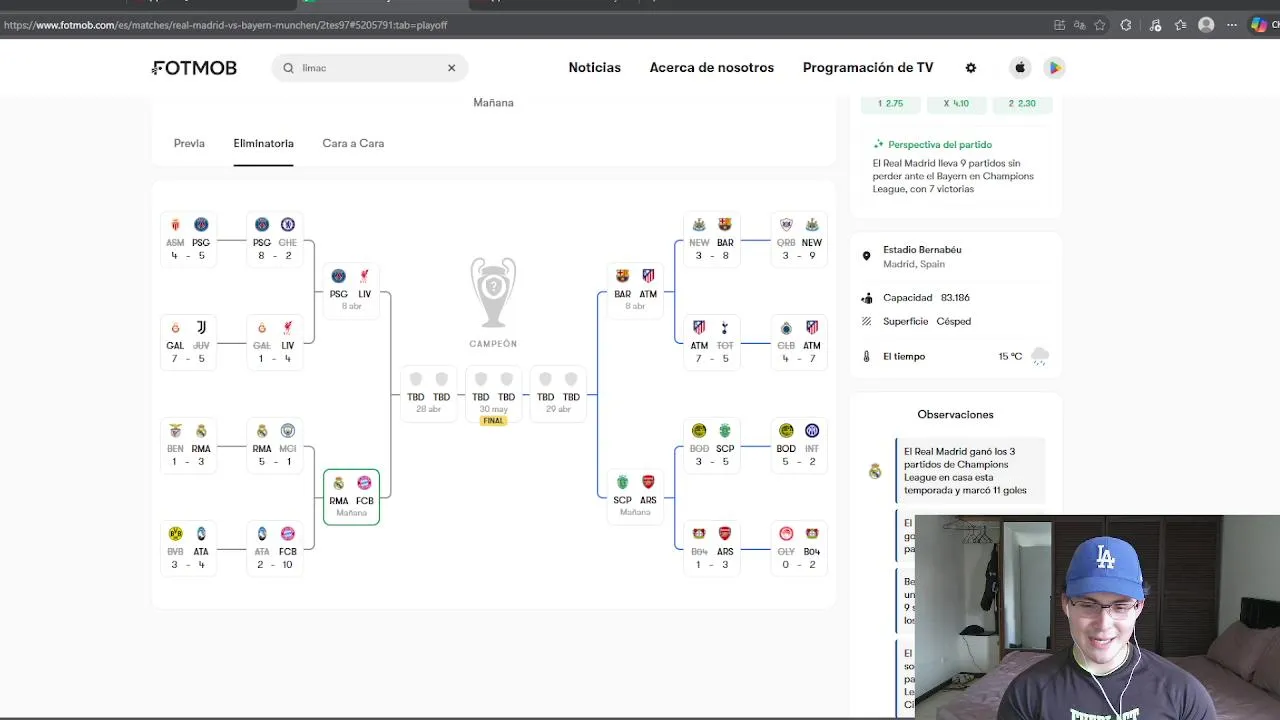
Task: Open GAL vs LIV 1-4 match
Action: coord(274,343)
